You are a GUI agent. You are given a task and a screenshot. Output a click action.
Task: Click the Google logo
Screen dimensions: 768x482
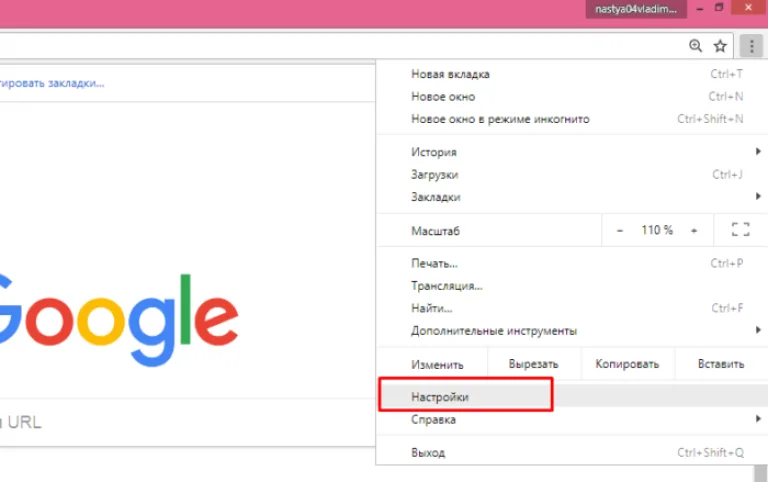click(x=118, y=319)
